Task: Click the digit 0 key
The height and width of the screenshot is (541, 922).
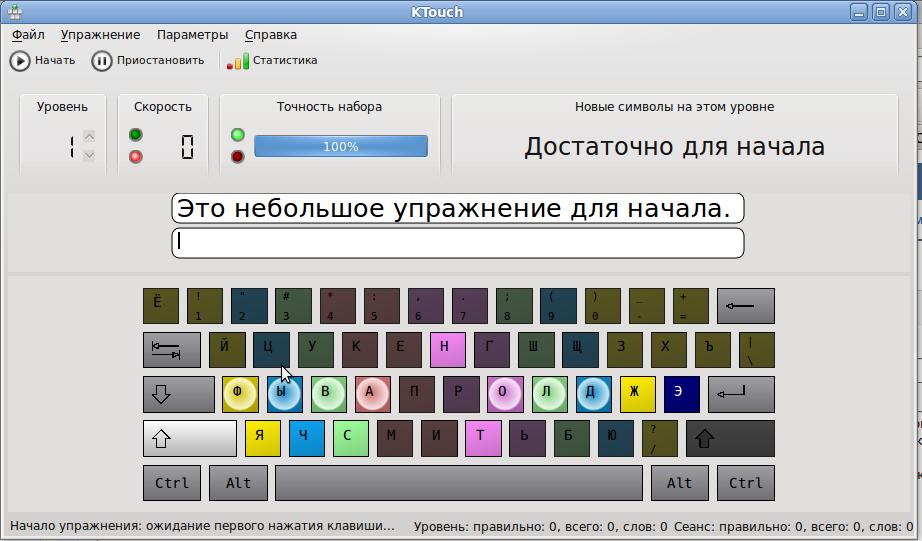Action: 602,306
